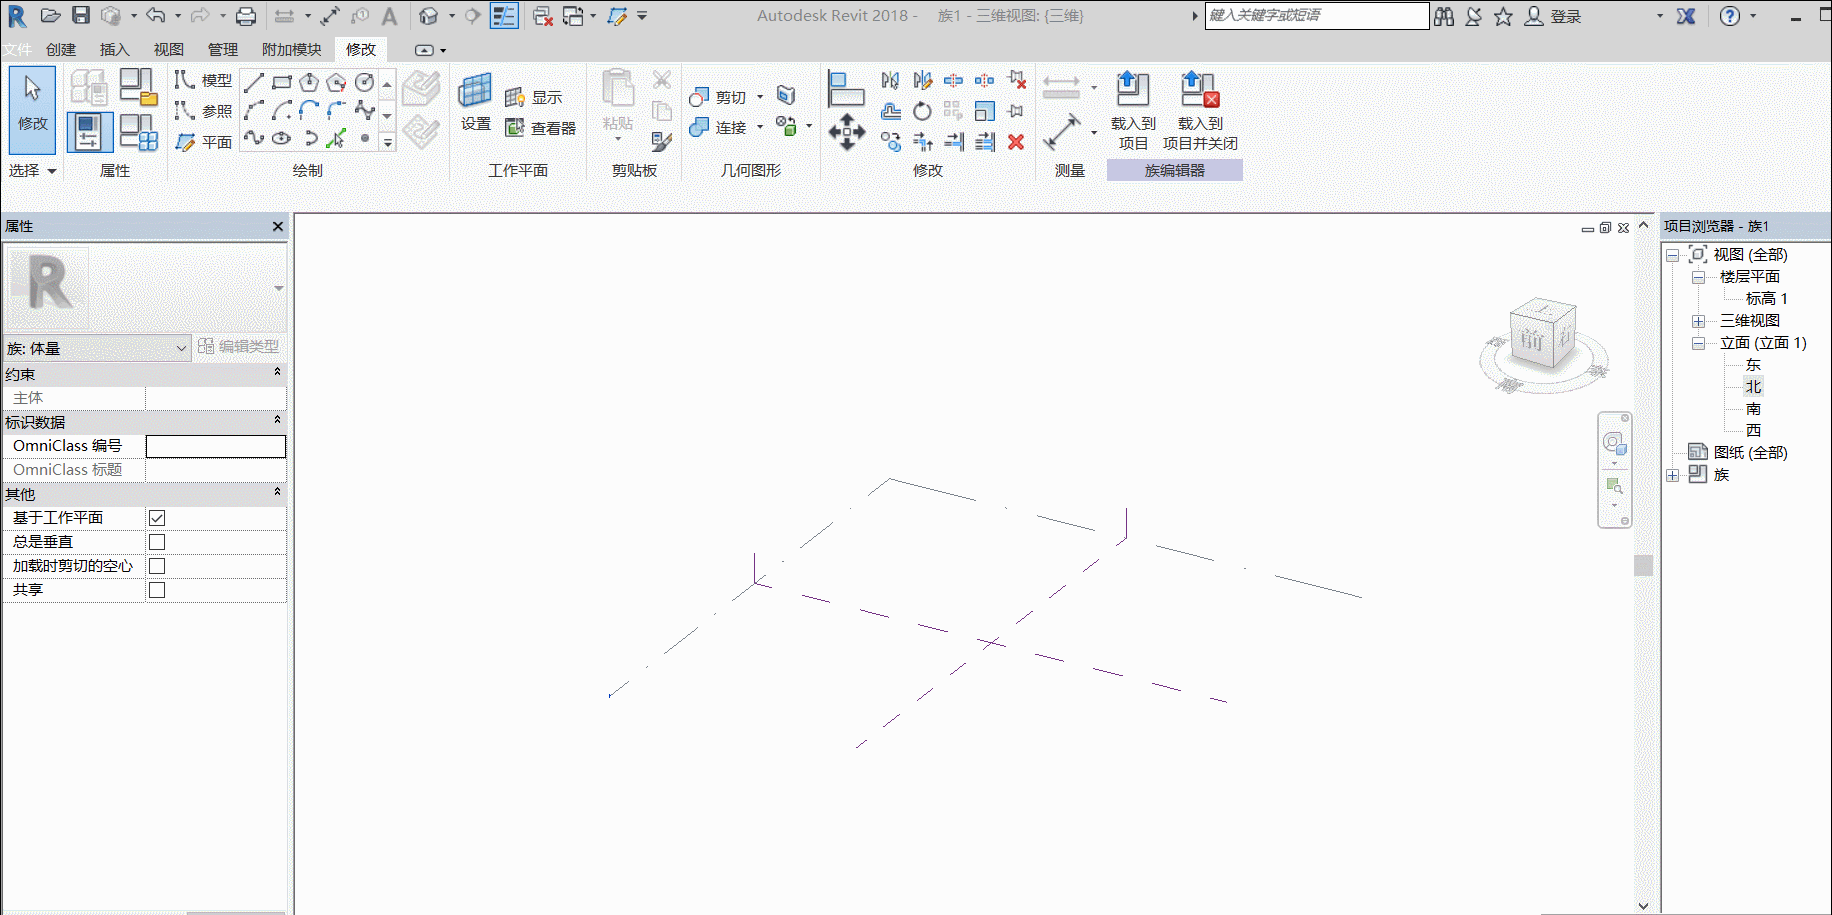Select the Move tool in Modify panel
Image resolution: width=1832 pixels, height=915 pixels.
pos(847,132)
